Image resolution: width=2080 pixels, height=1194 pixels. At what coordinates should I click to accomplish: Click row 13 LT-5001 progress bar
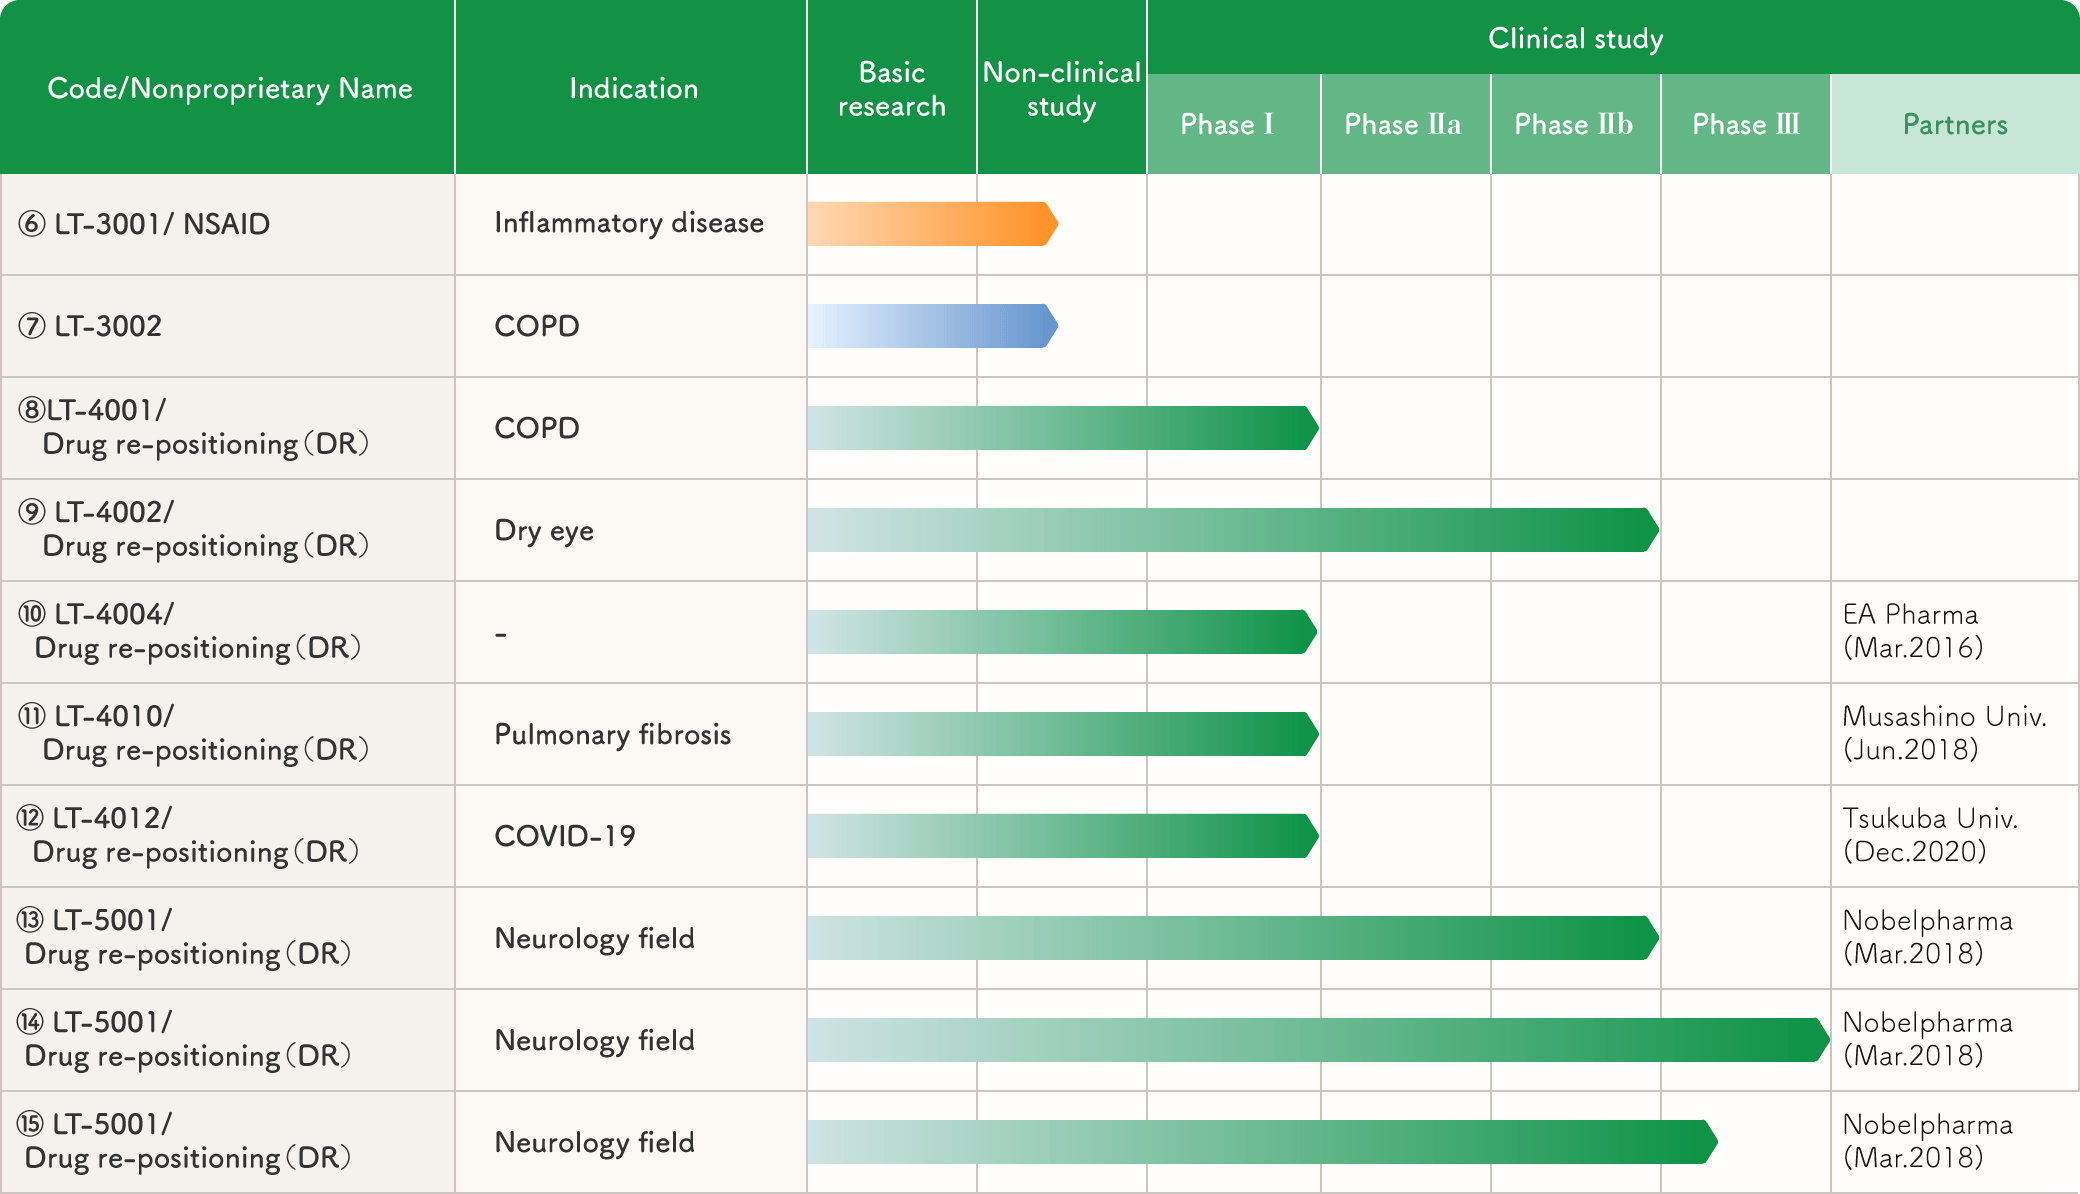click(1233, 938)
